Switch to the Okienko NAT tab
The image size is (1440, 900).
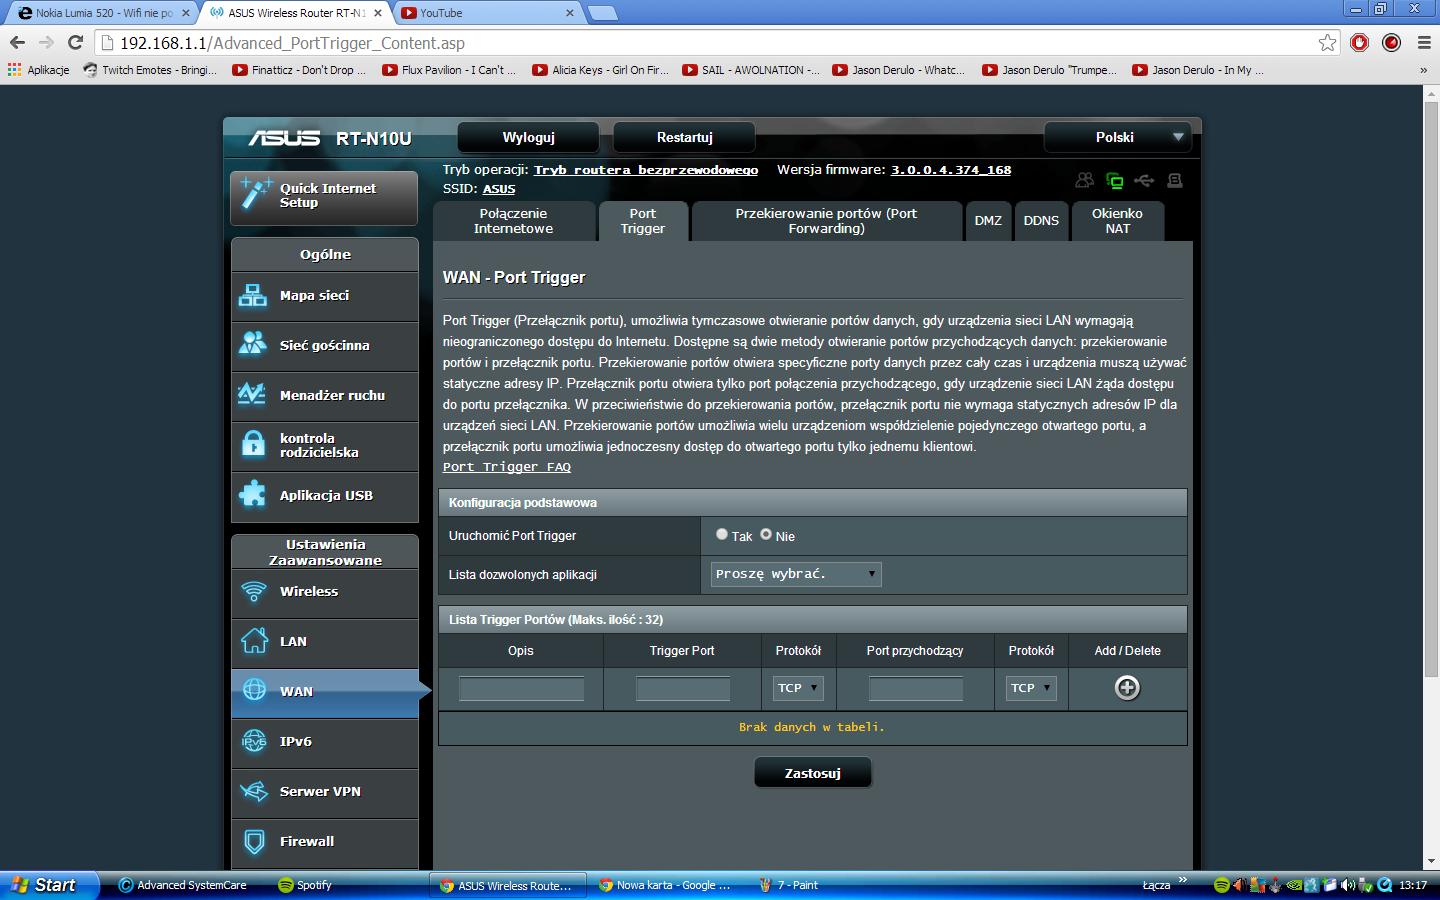click(x=1117, y=221)
